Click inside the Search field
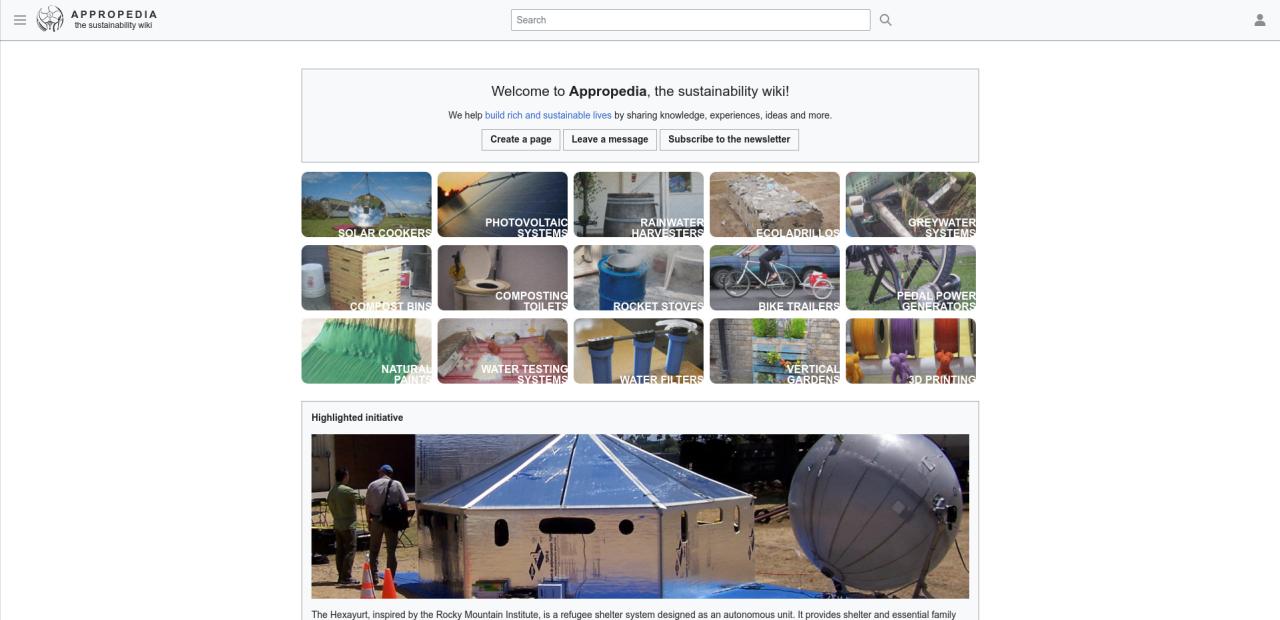1280x620 pixels. point(690,19)
